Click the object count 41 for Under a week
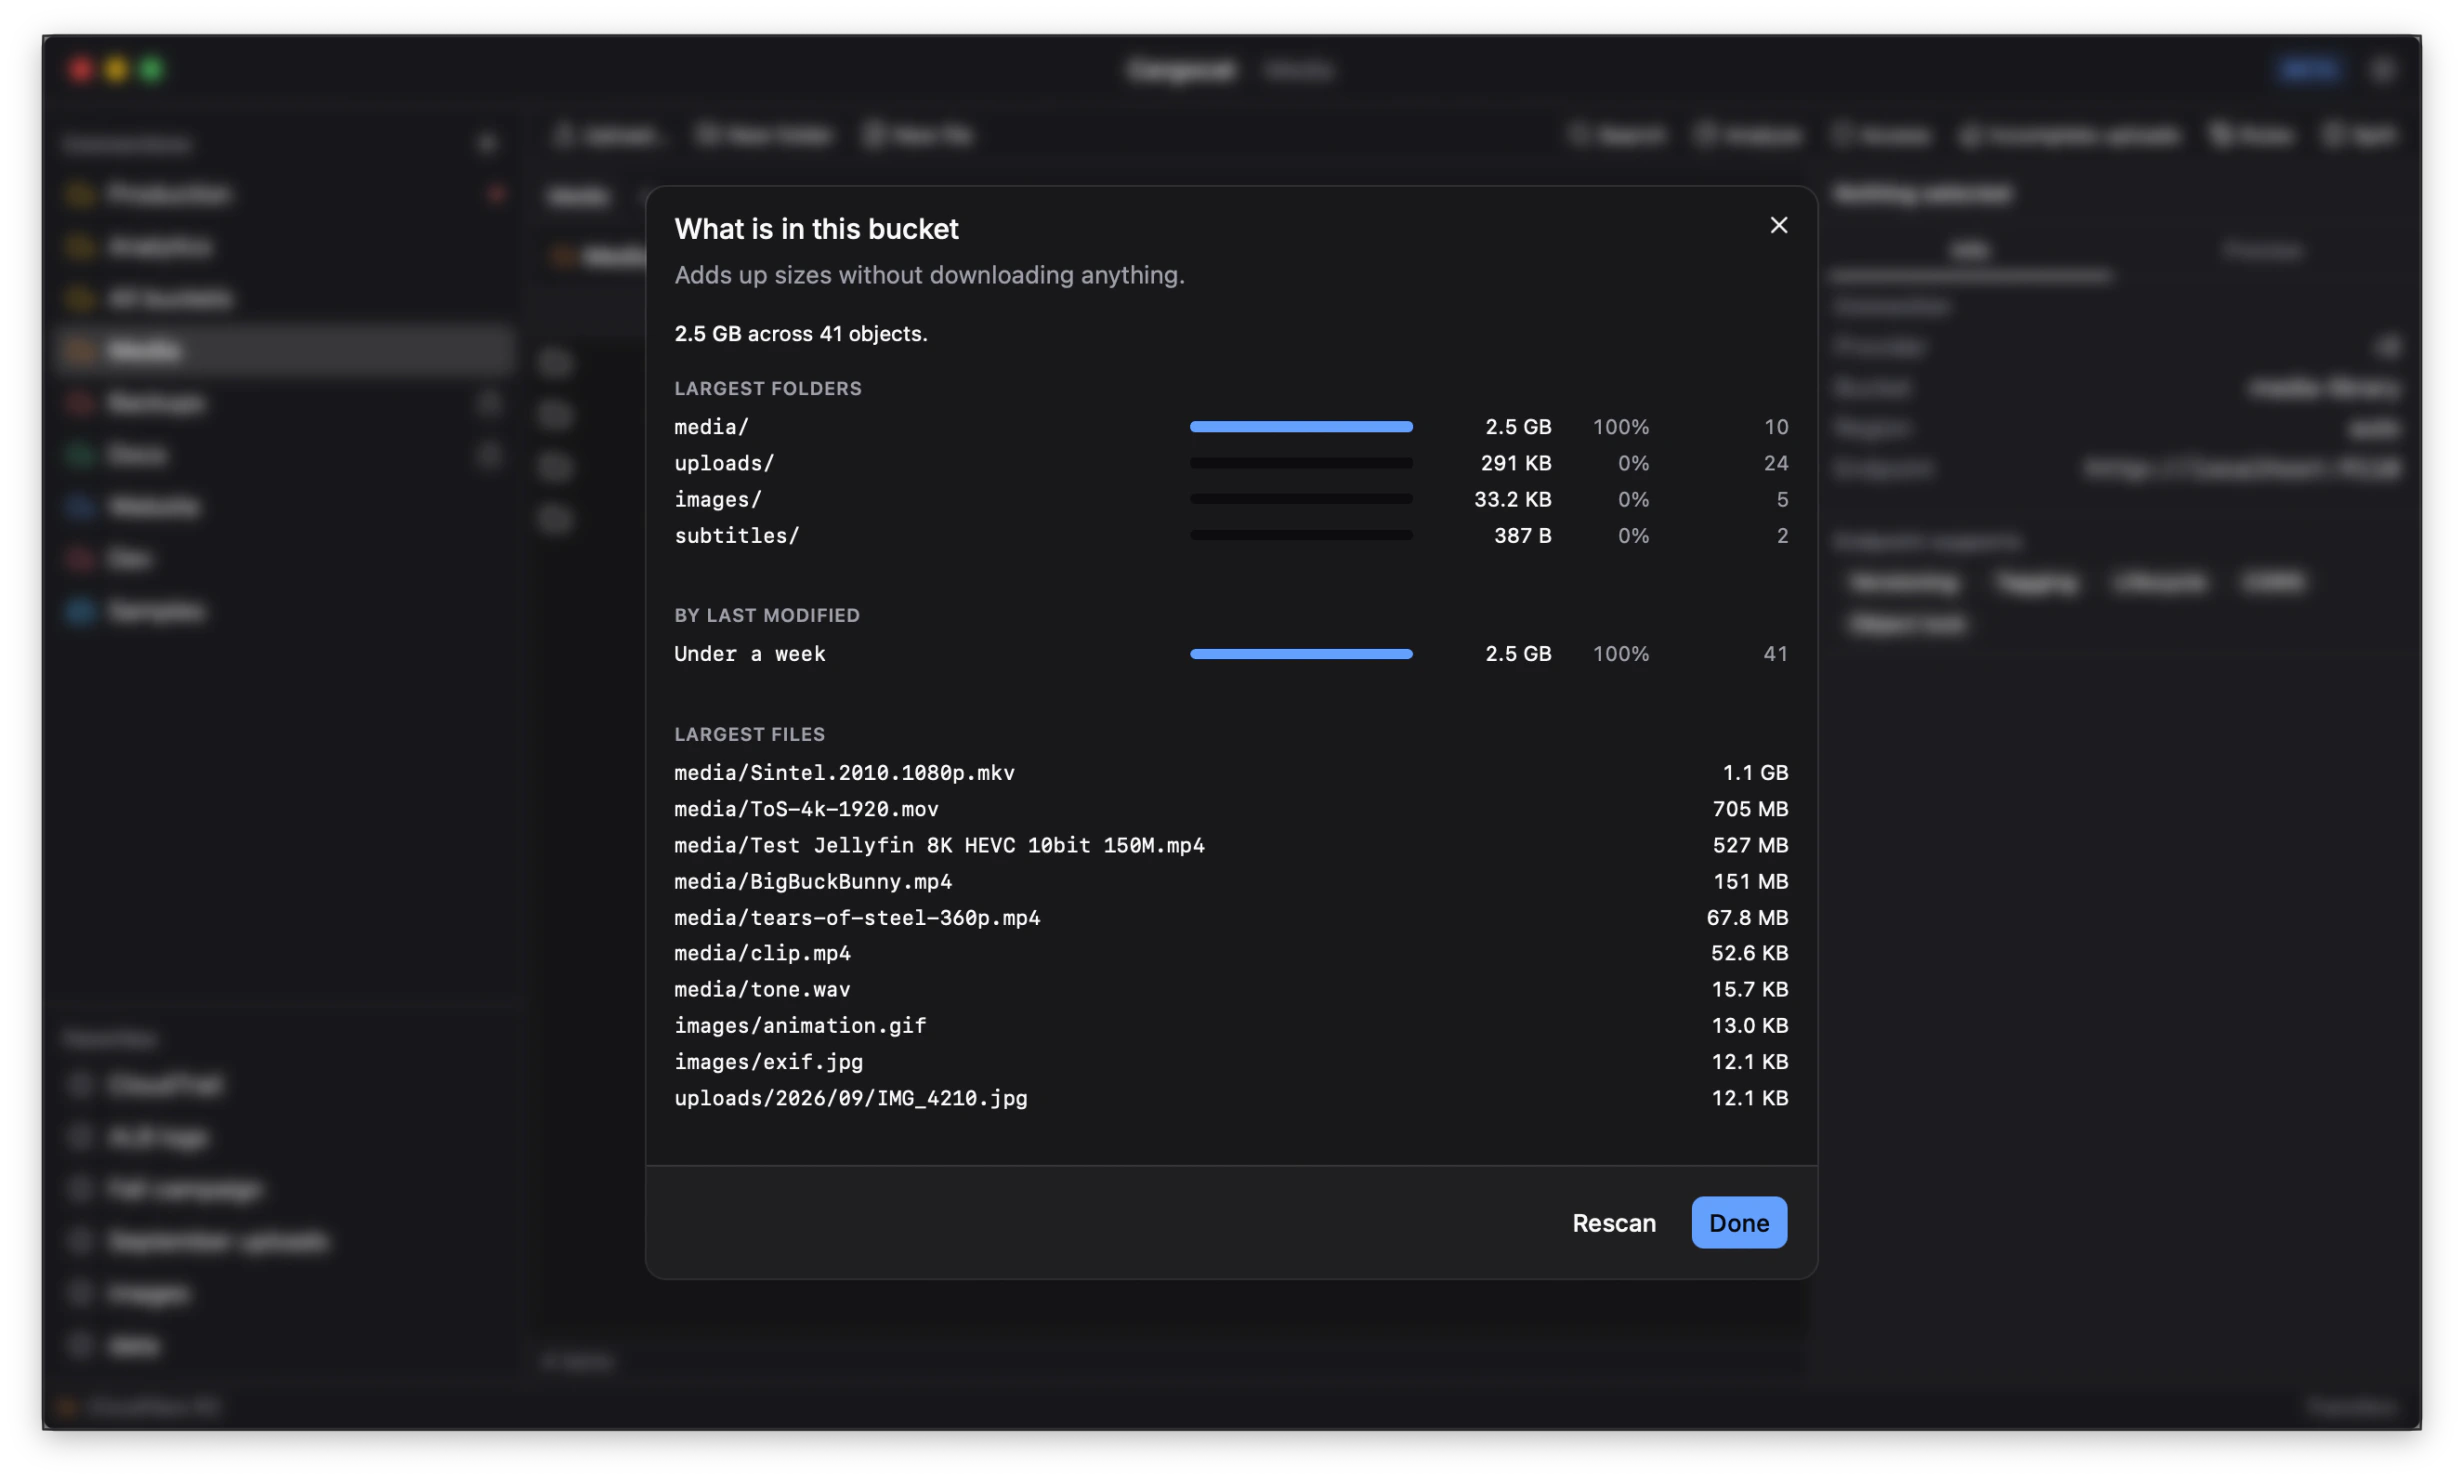This screenshot has width=2464, height=1480. point(1775,654)
